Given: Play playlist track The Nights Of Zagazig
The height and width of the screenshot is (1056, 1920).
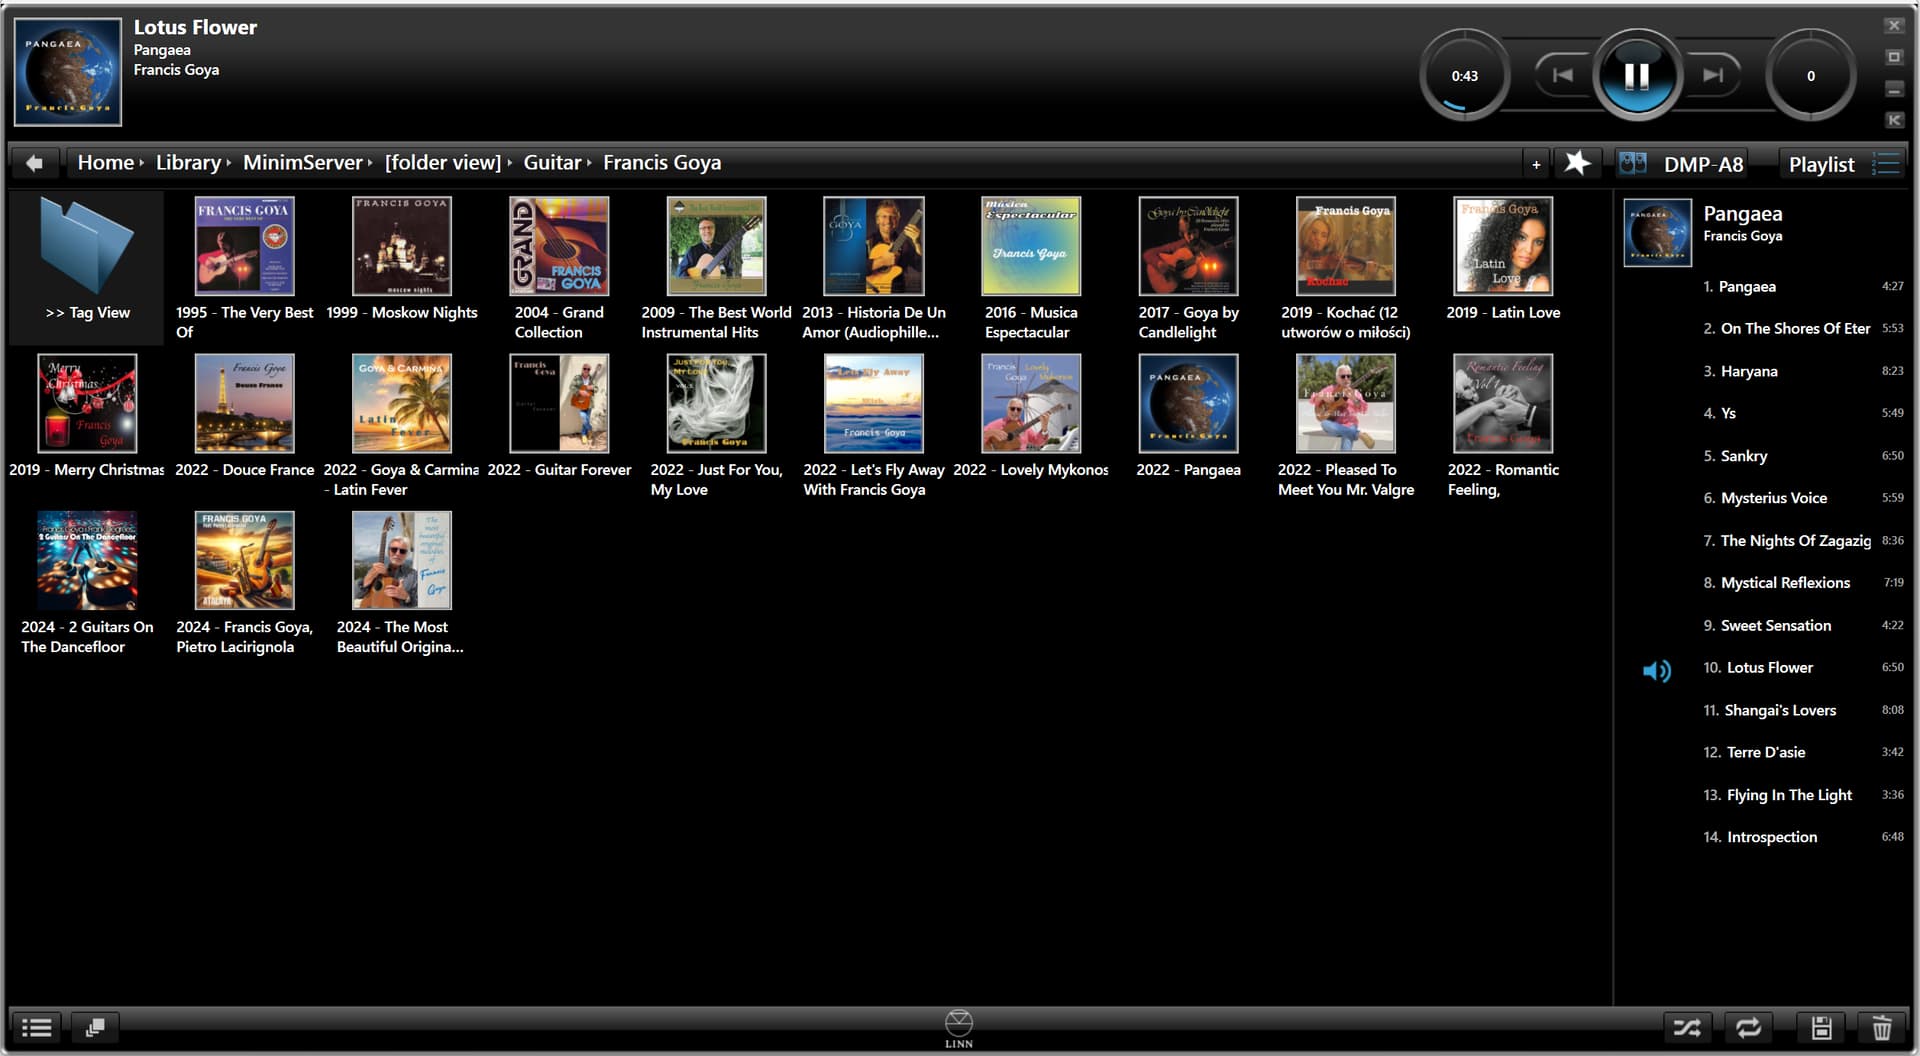Looking at the screenshot, I should 1763,541.
